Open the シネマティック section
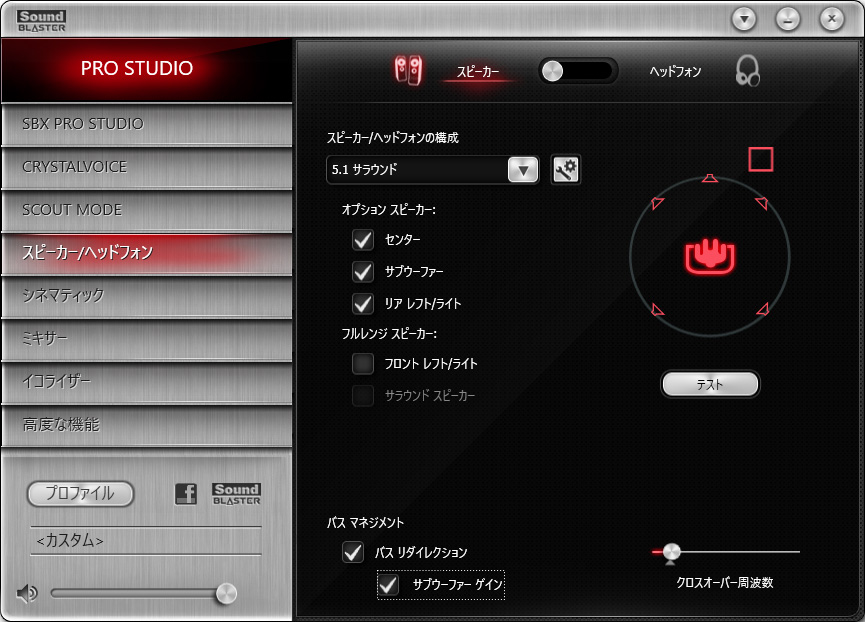This screenshot has height=622, width=865. click(x=147, y=296)
